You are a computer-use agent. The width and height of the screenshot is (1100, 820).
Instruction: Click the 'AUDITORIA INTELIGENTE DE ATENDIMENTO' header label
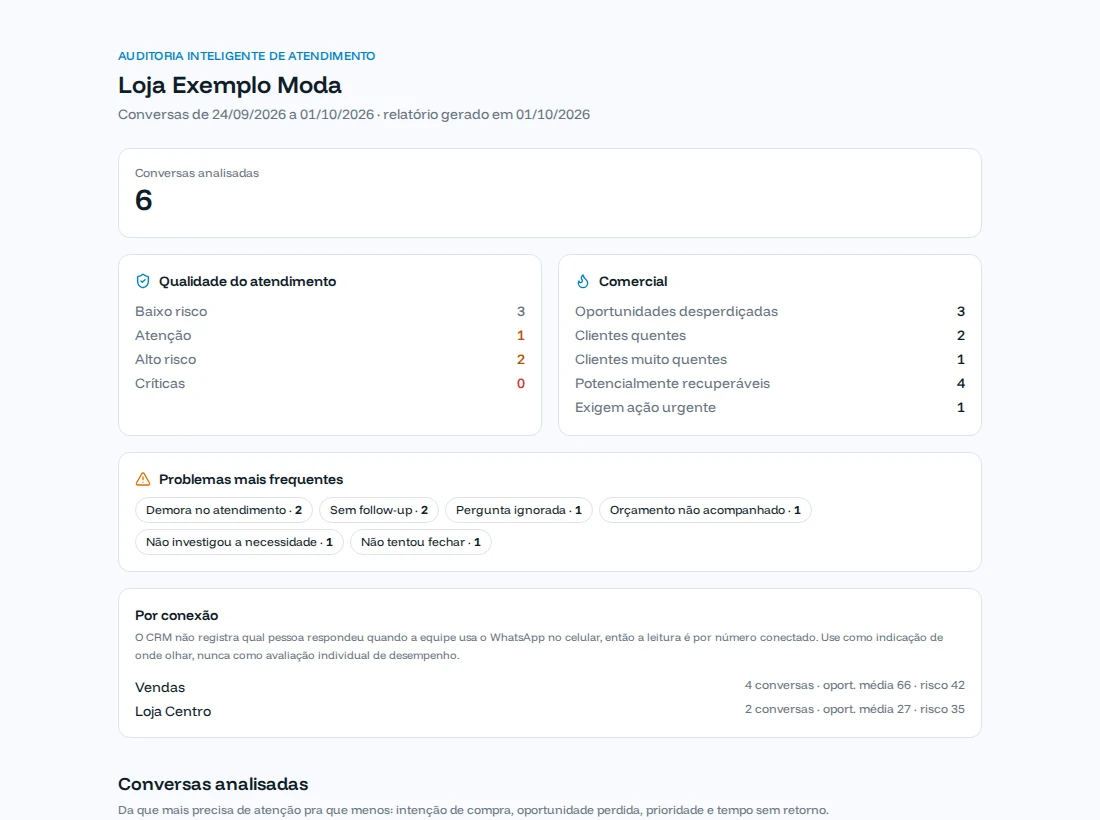[x=246, y=56]
